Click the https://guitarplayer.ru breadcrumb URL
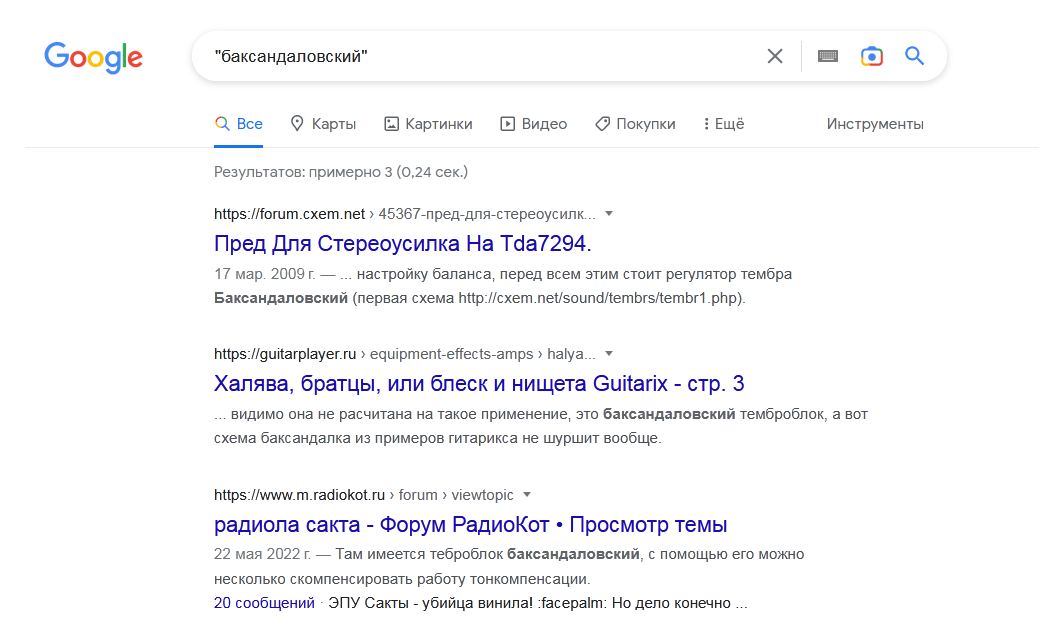 285,354
